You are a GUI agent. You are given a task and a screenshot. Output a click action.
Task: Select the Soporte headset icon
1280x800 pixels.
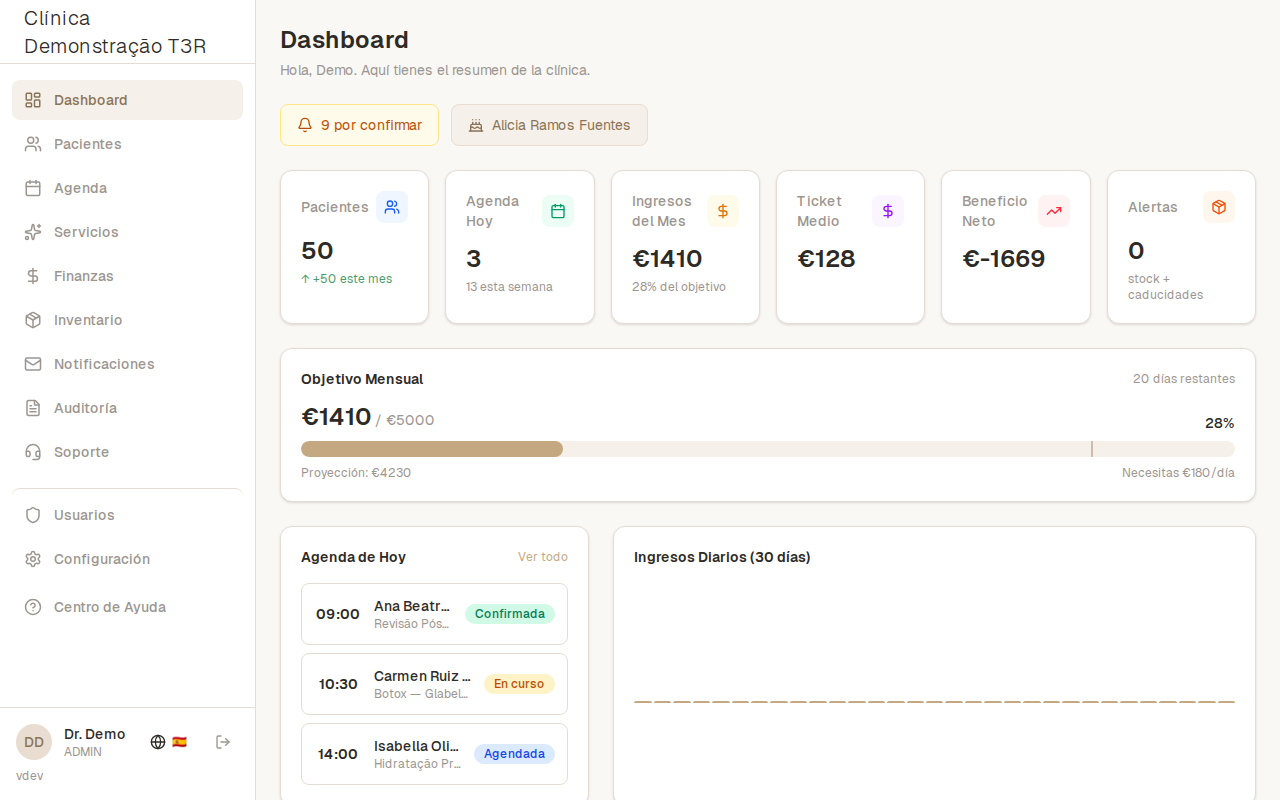(32, 451)
